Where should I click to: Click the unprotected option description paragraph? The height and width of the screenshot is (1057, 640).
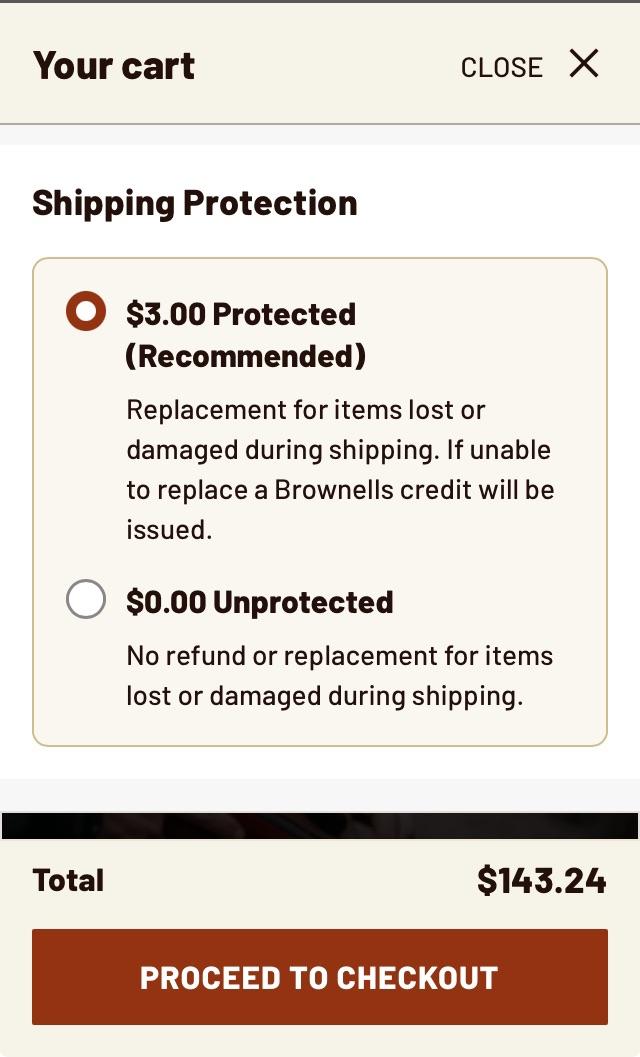click(338, 675)
